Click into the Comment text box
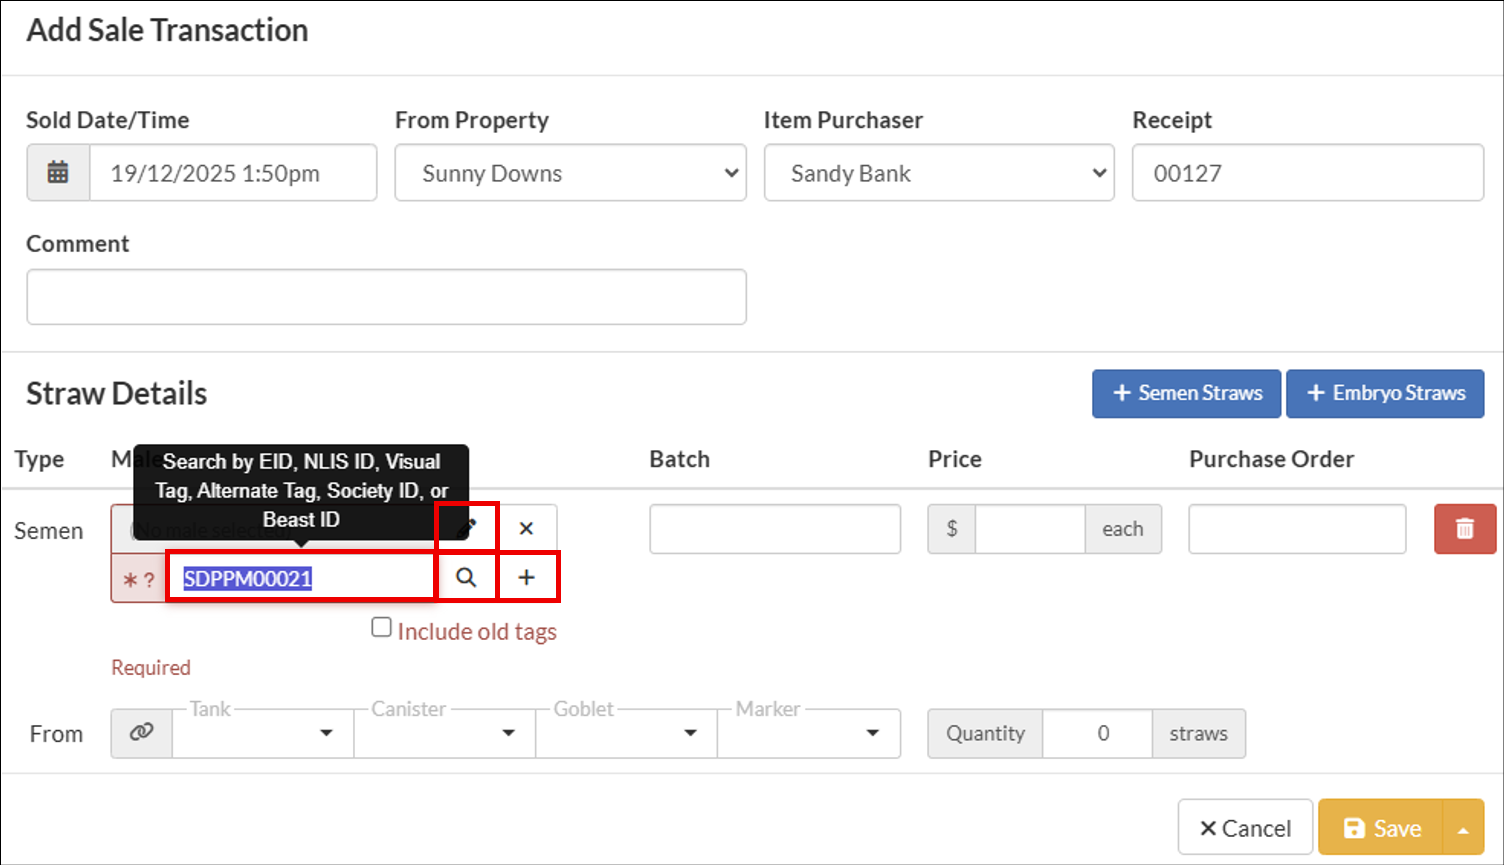Screen dimensions: 1504x865 [x=386, y=297]
